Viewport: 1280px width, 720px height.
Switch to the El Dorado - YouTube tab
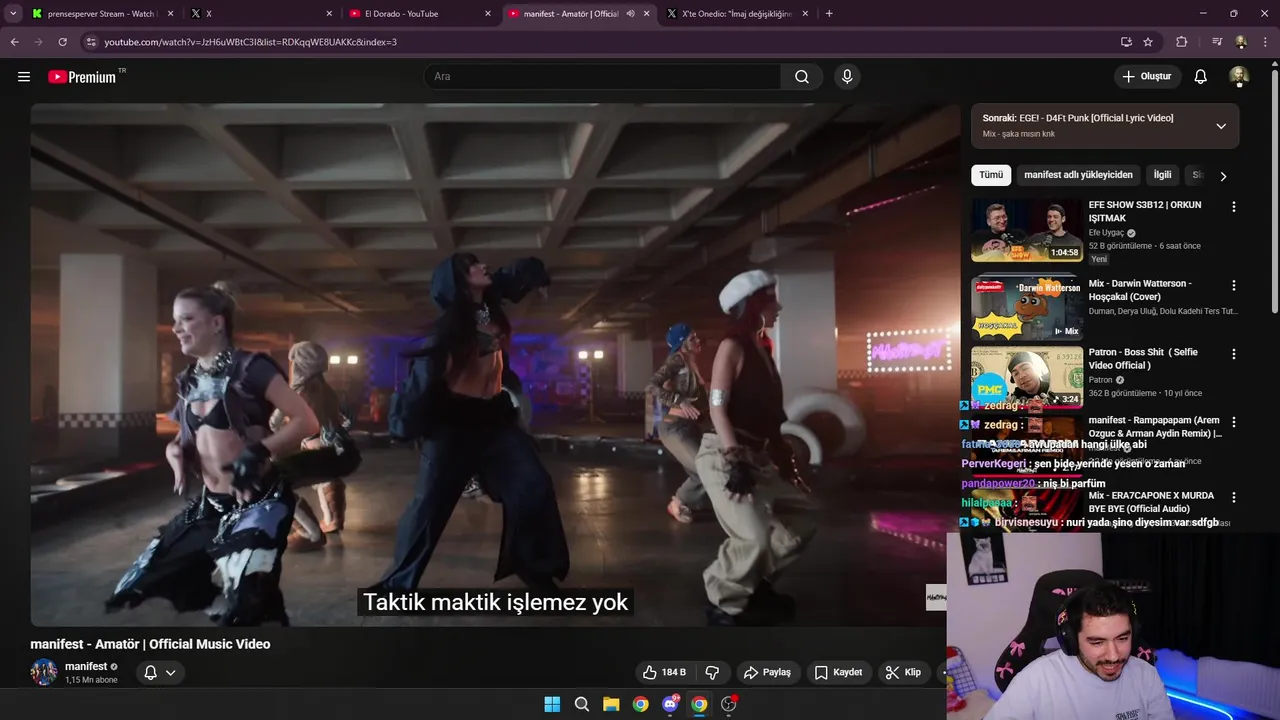pyautogui.click(x=418, y=14)
